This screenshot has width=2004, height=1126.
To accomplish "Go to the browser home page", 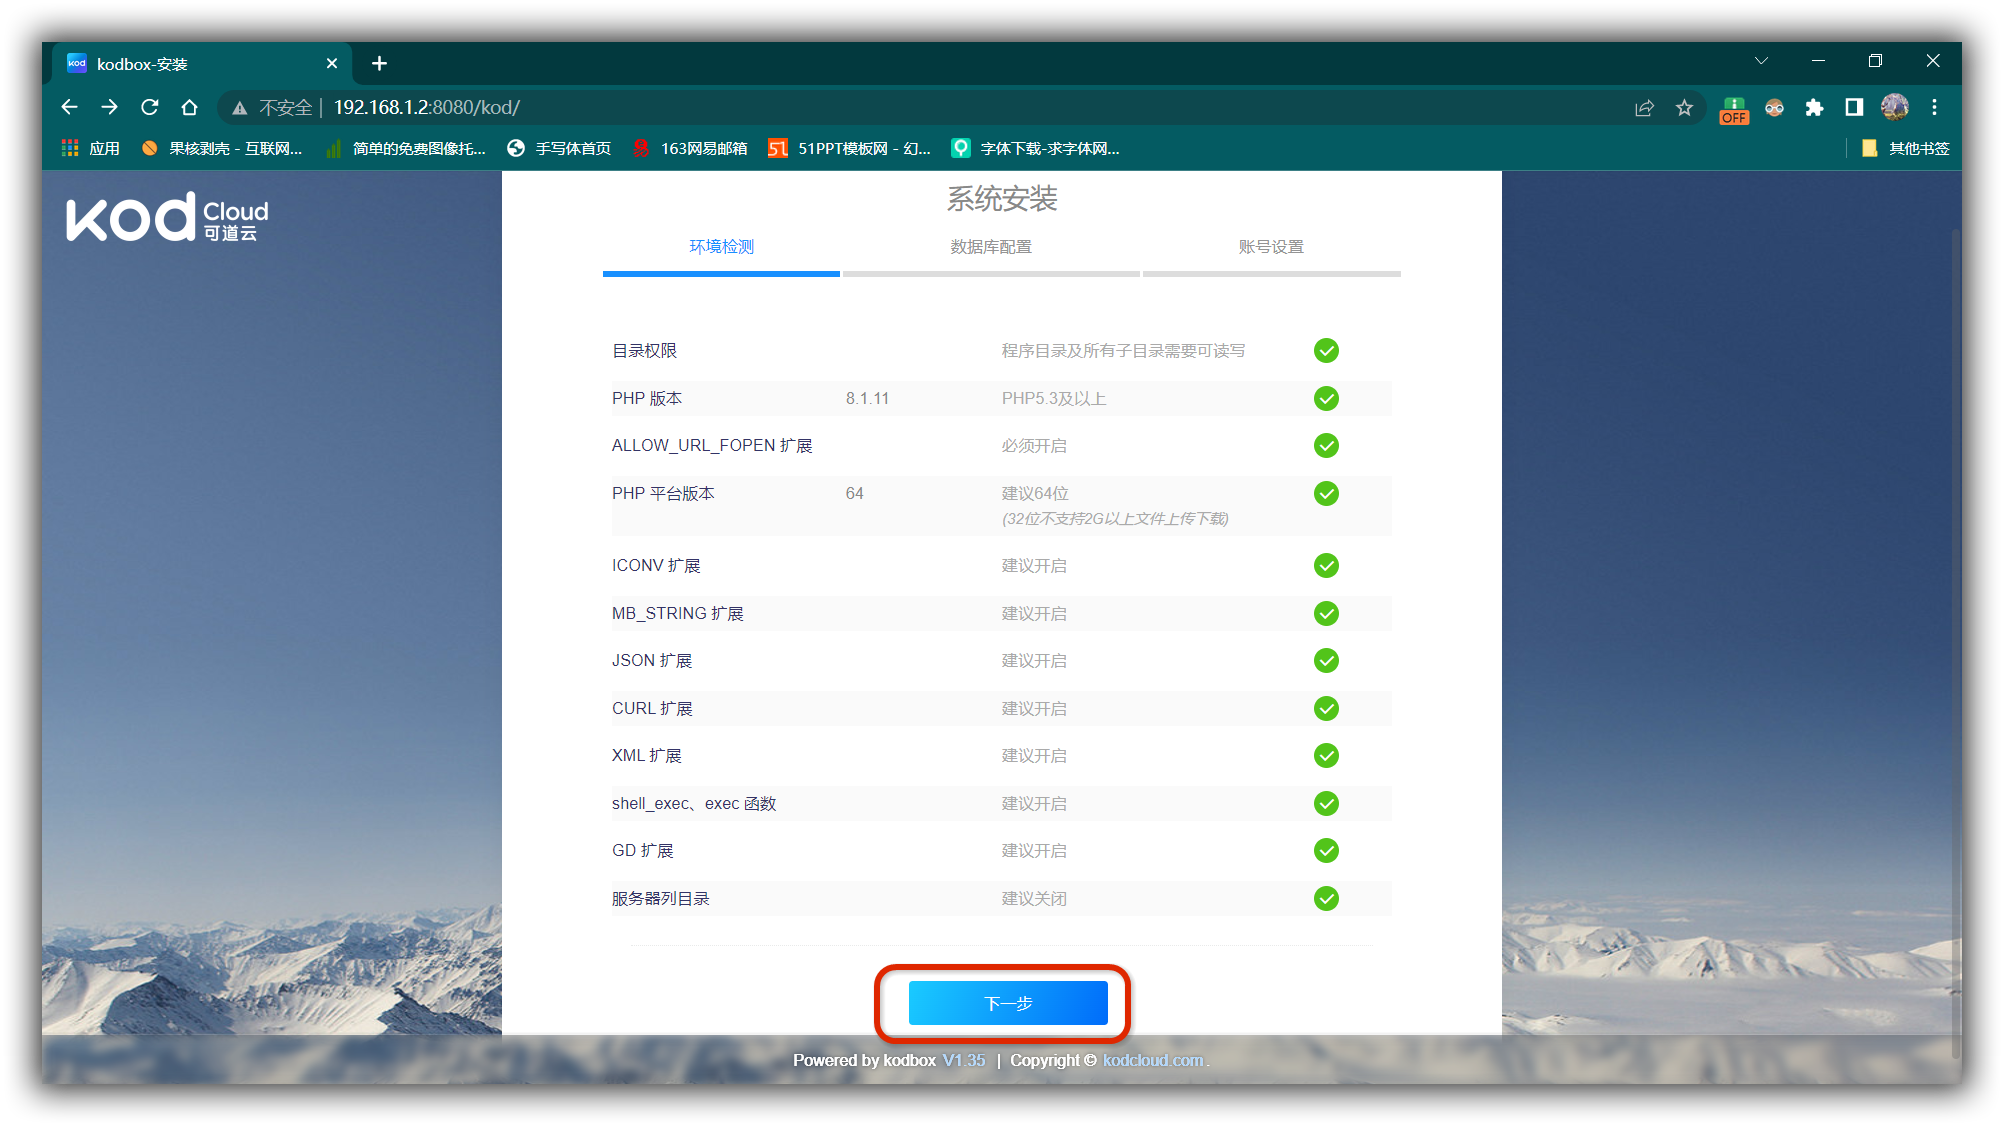I will pyautogui.click(x=189, y=107).
